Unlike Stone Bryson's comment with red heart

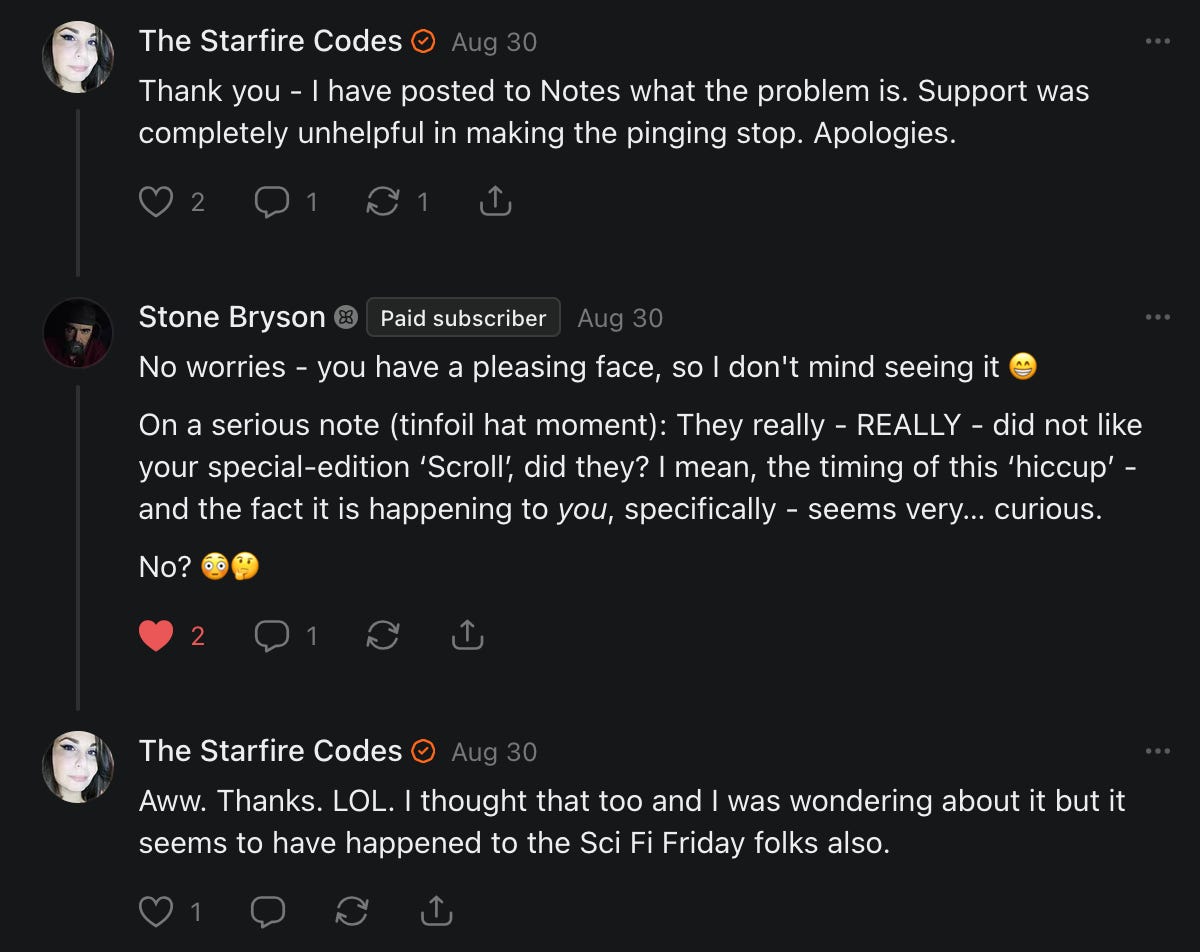[x=155, y=636]
